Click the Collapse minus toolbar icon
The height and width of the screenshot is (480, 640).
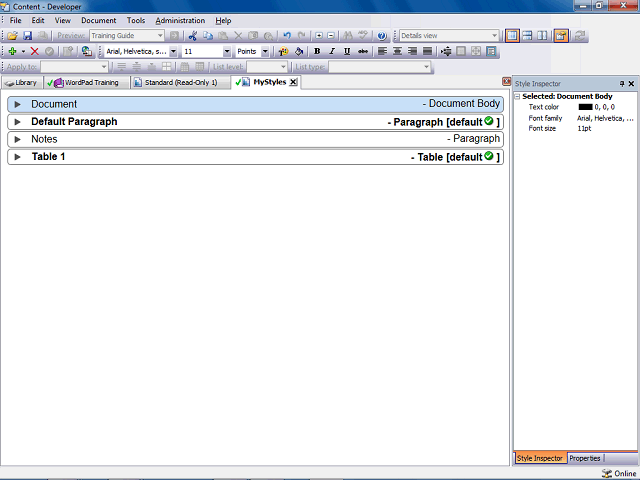click(x=331, y=36)
